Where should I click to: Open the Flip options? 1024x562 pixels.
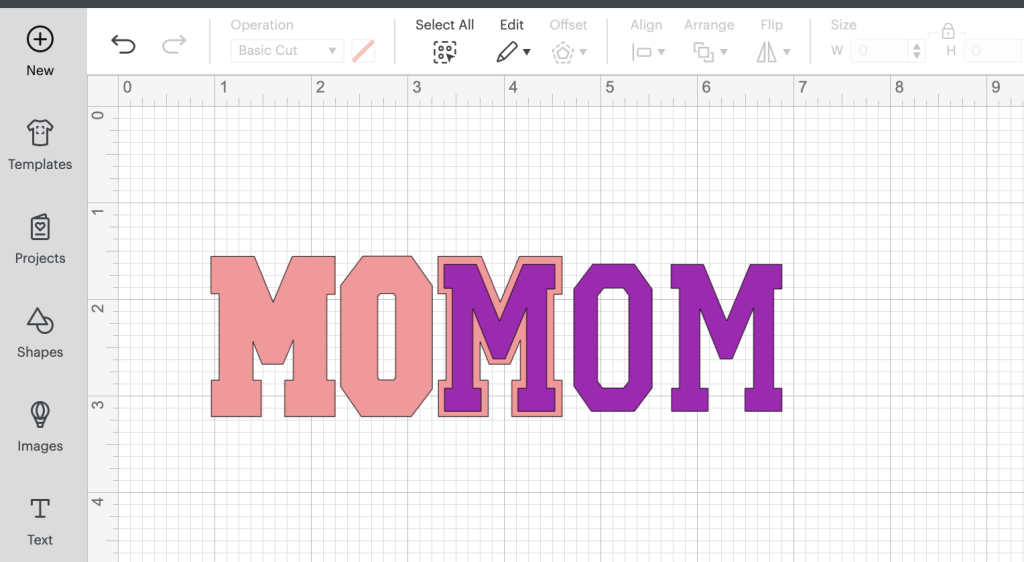tap(773, 51)
